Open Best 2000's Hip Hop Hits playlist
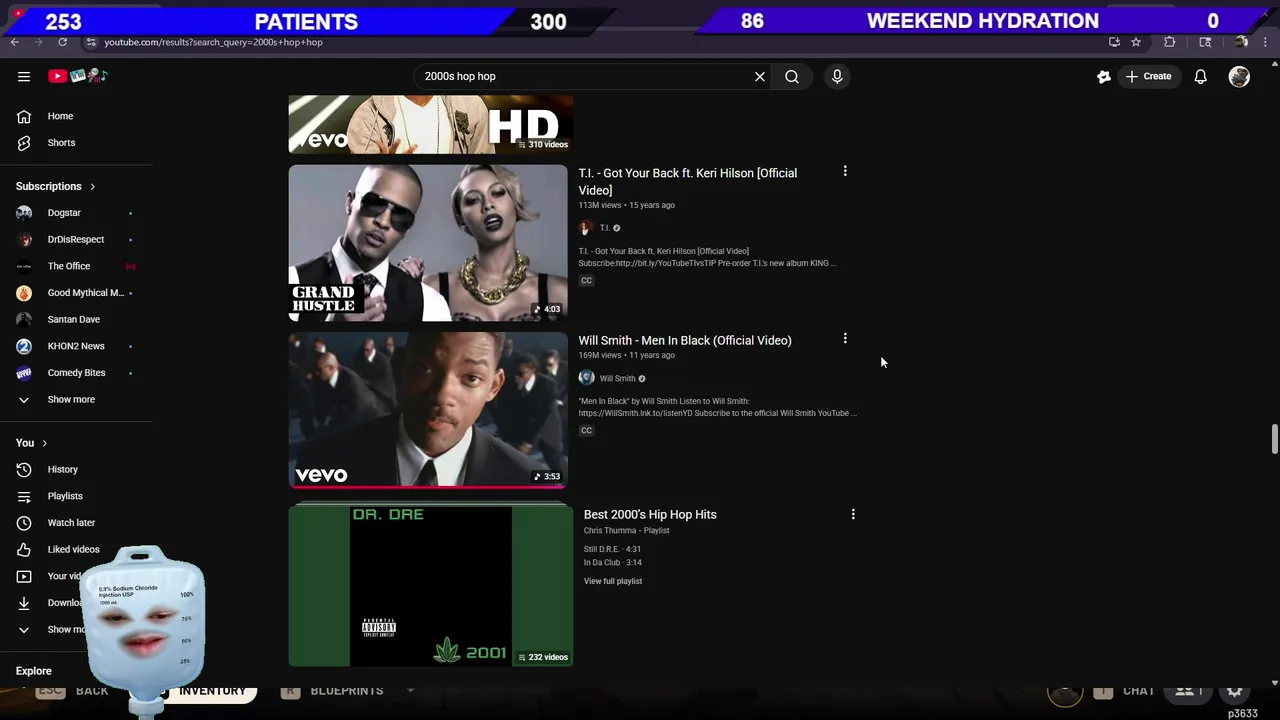This screenshot has width=1280, height=720. pos(650,514)
